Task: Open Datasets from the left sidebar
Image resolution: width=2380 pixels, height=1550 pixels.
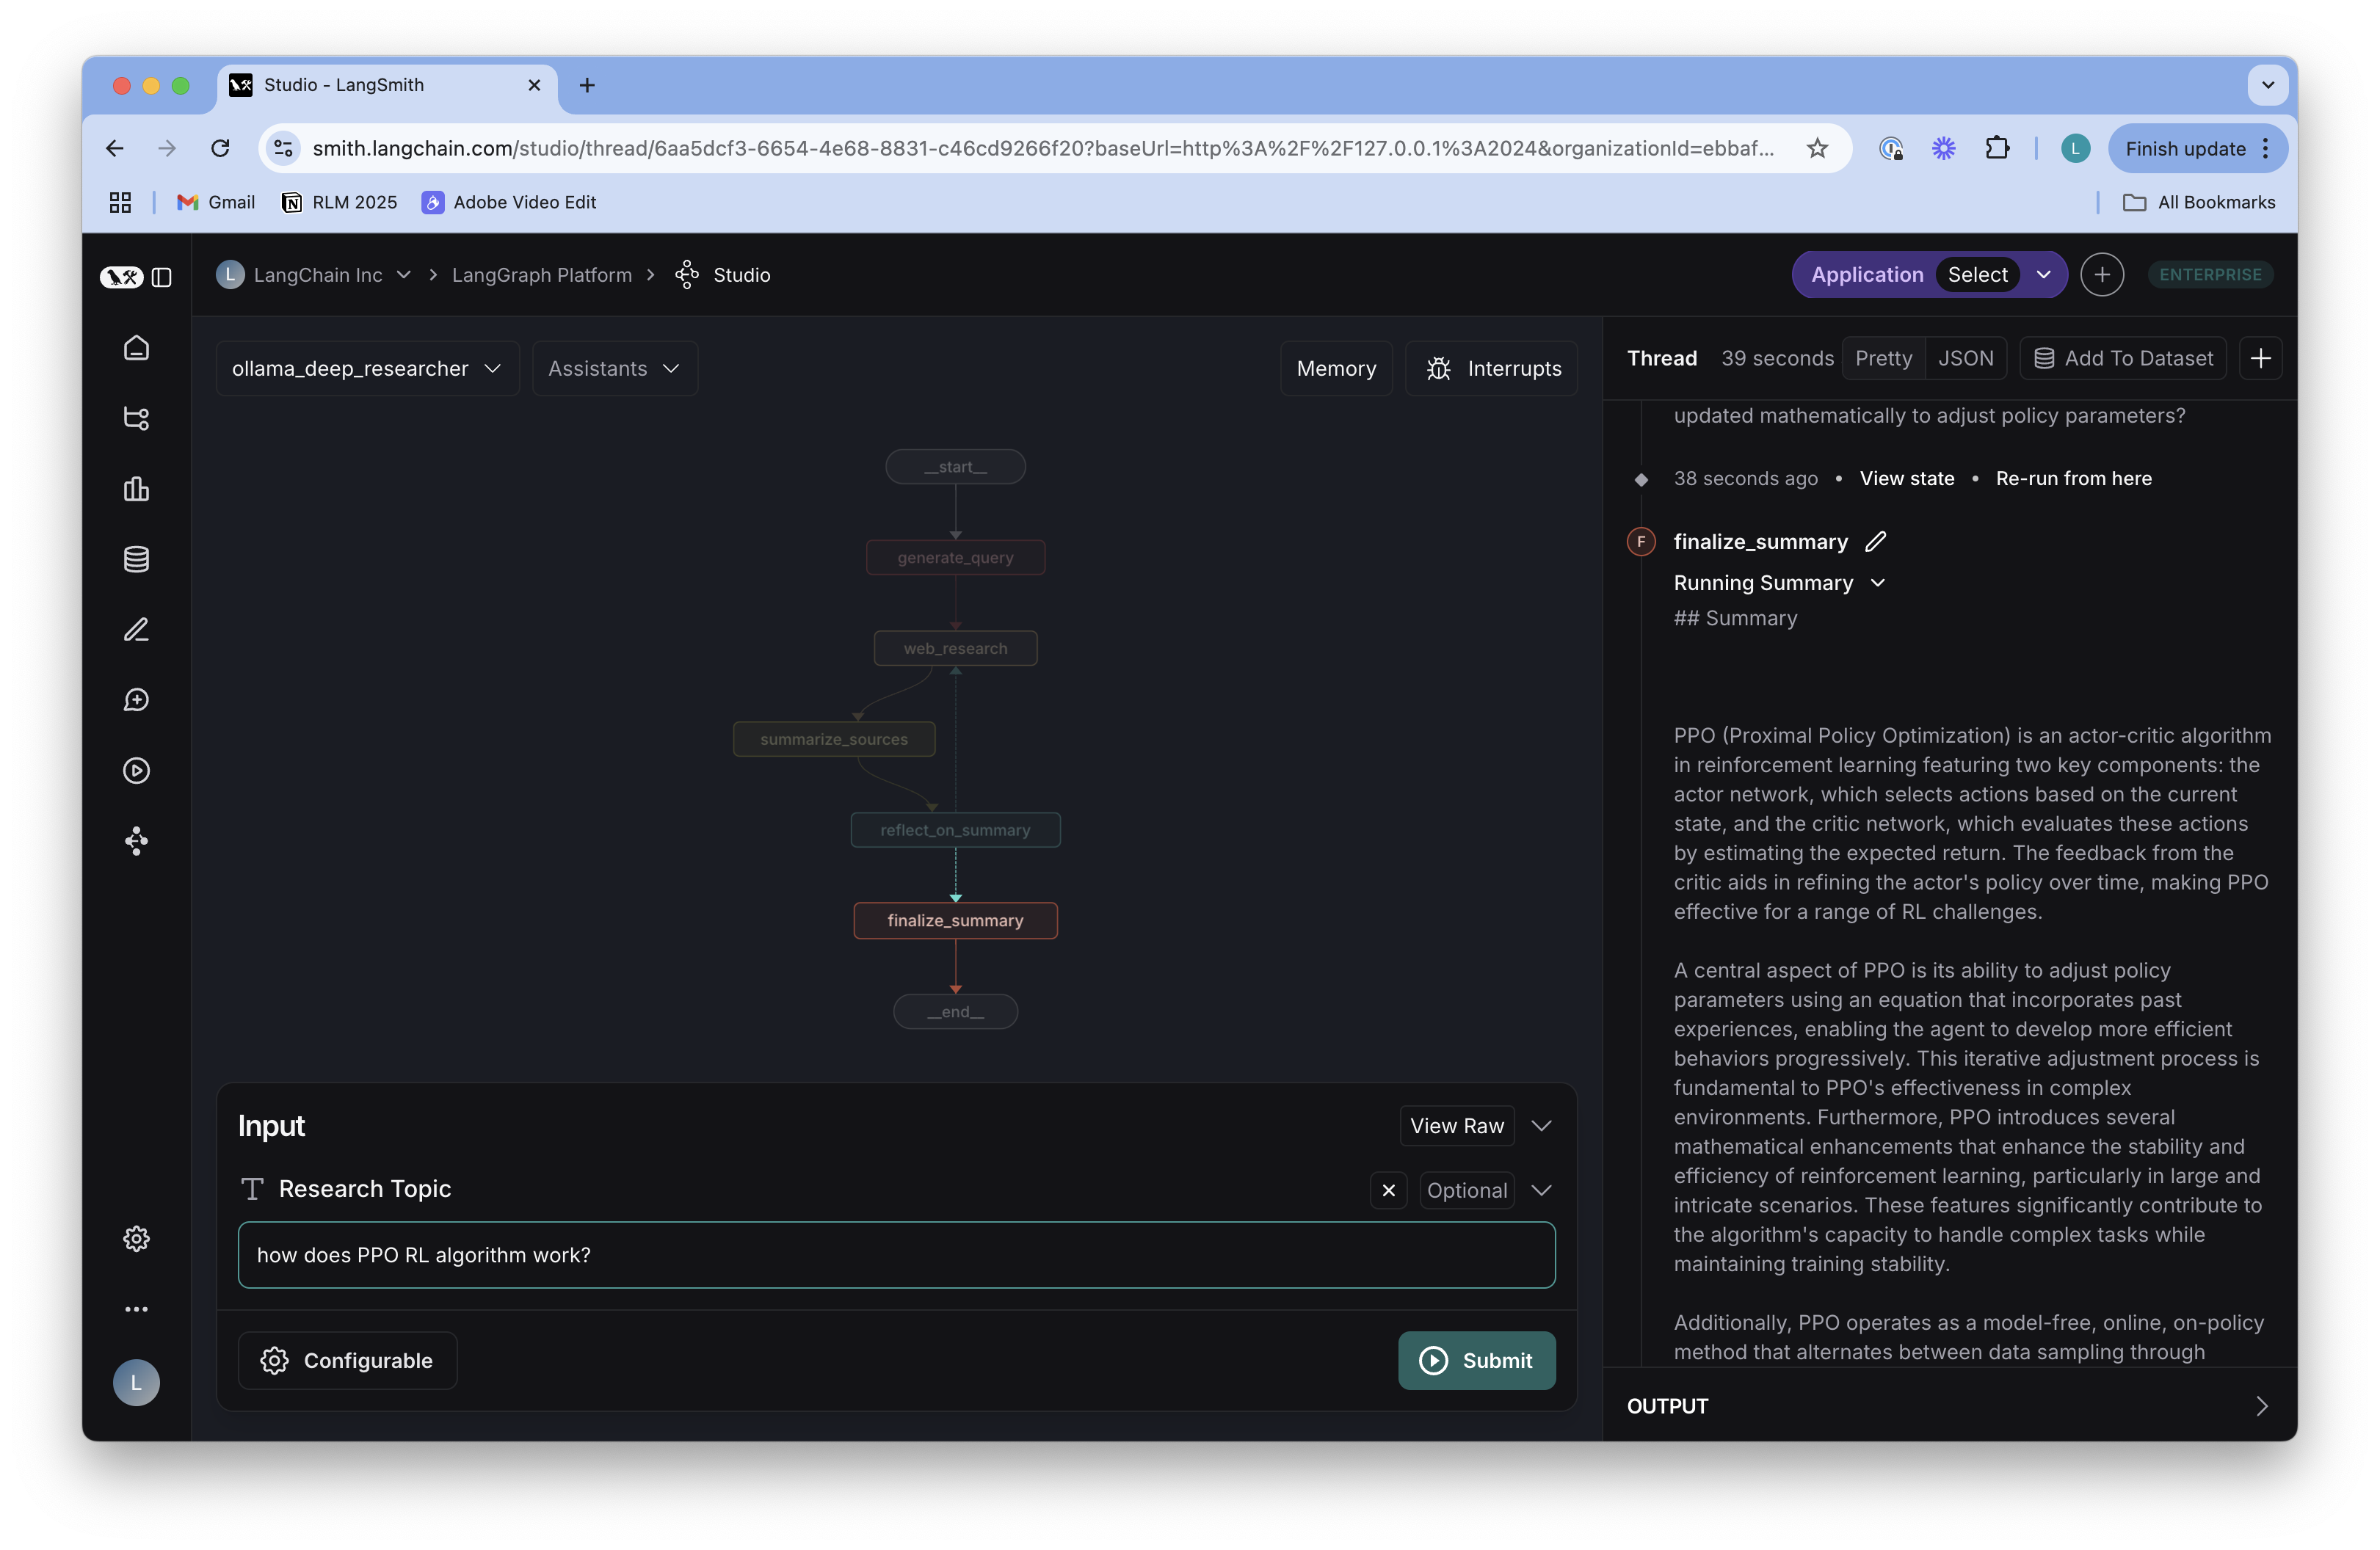Action: pos(136,559)
